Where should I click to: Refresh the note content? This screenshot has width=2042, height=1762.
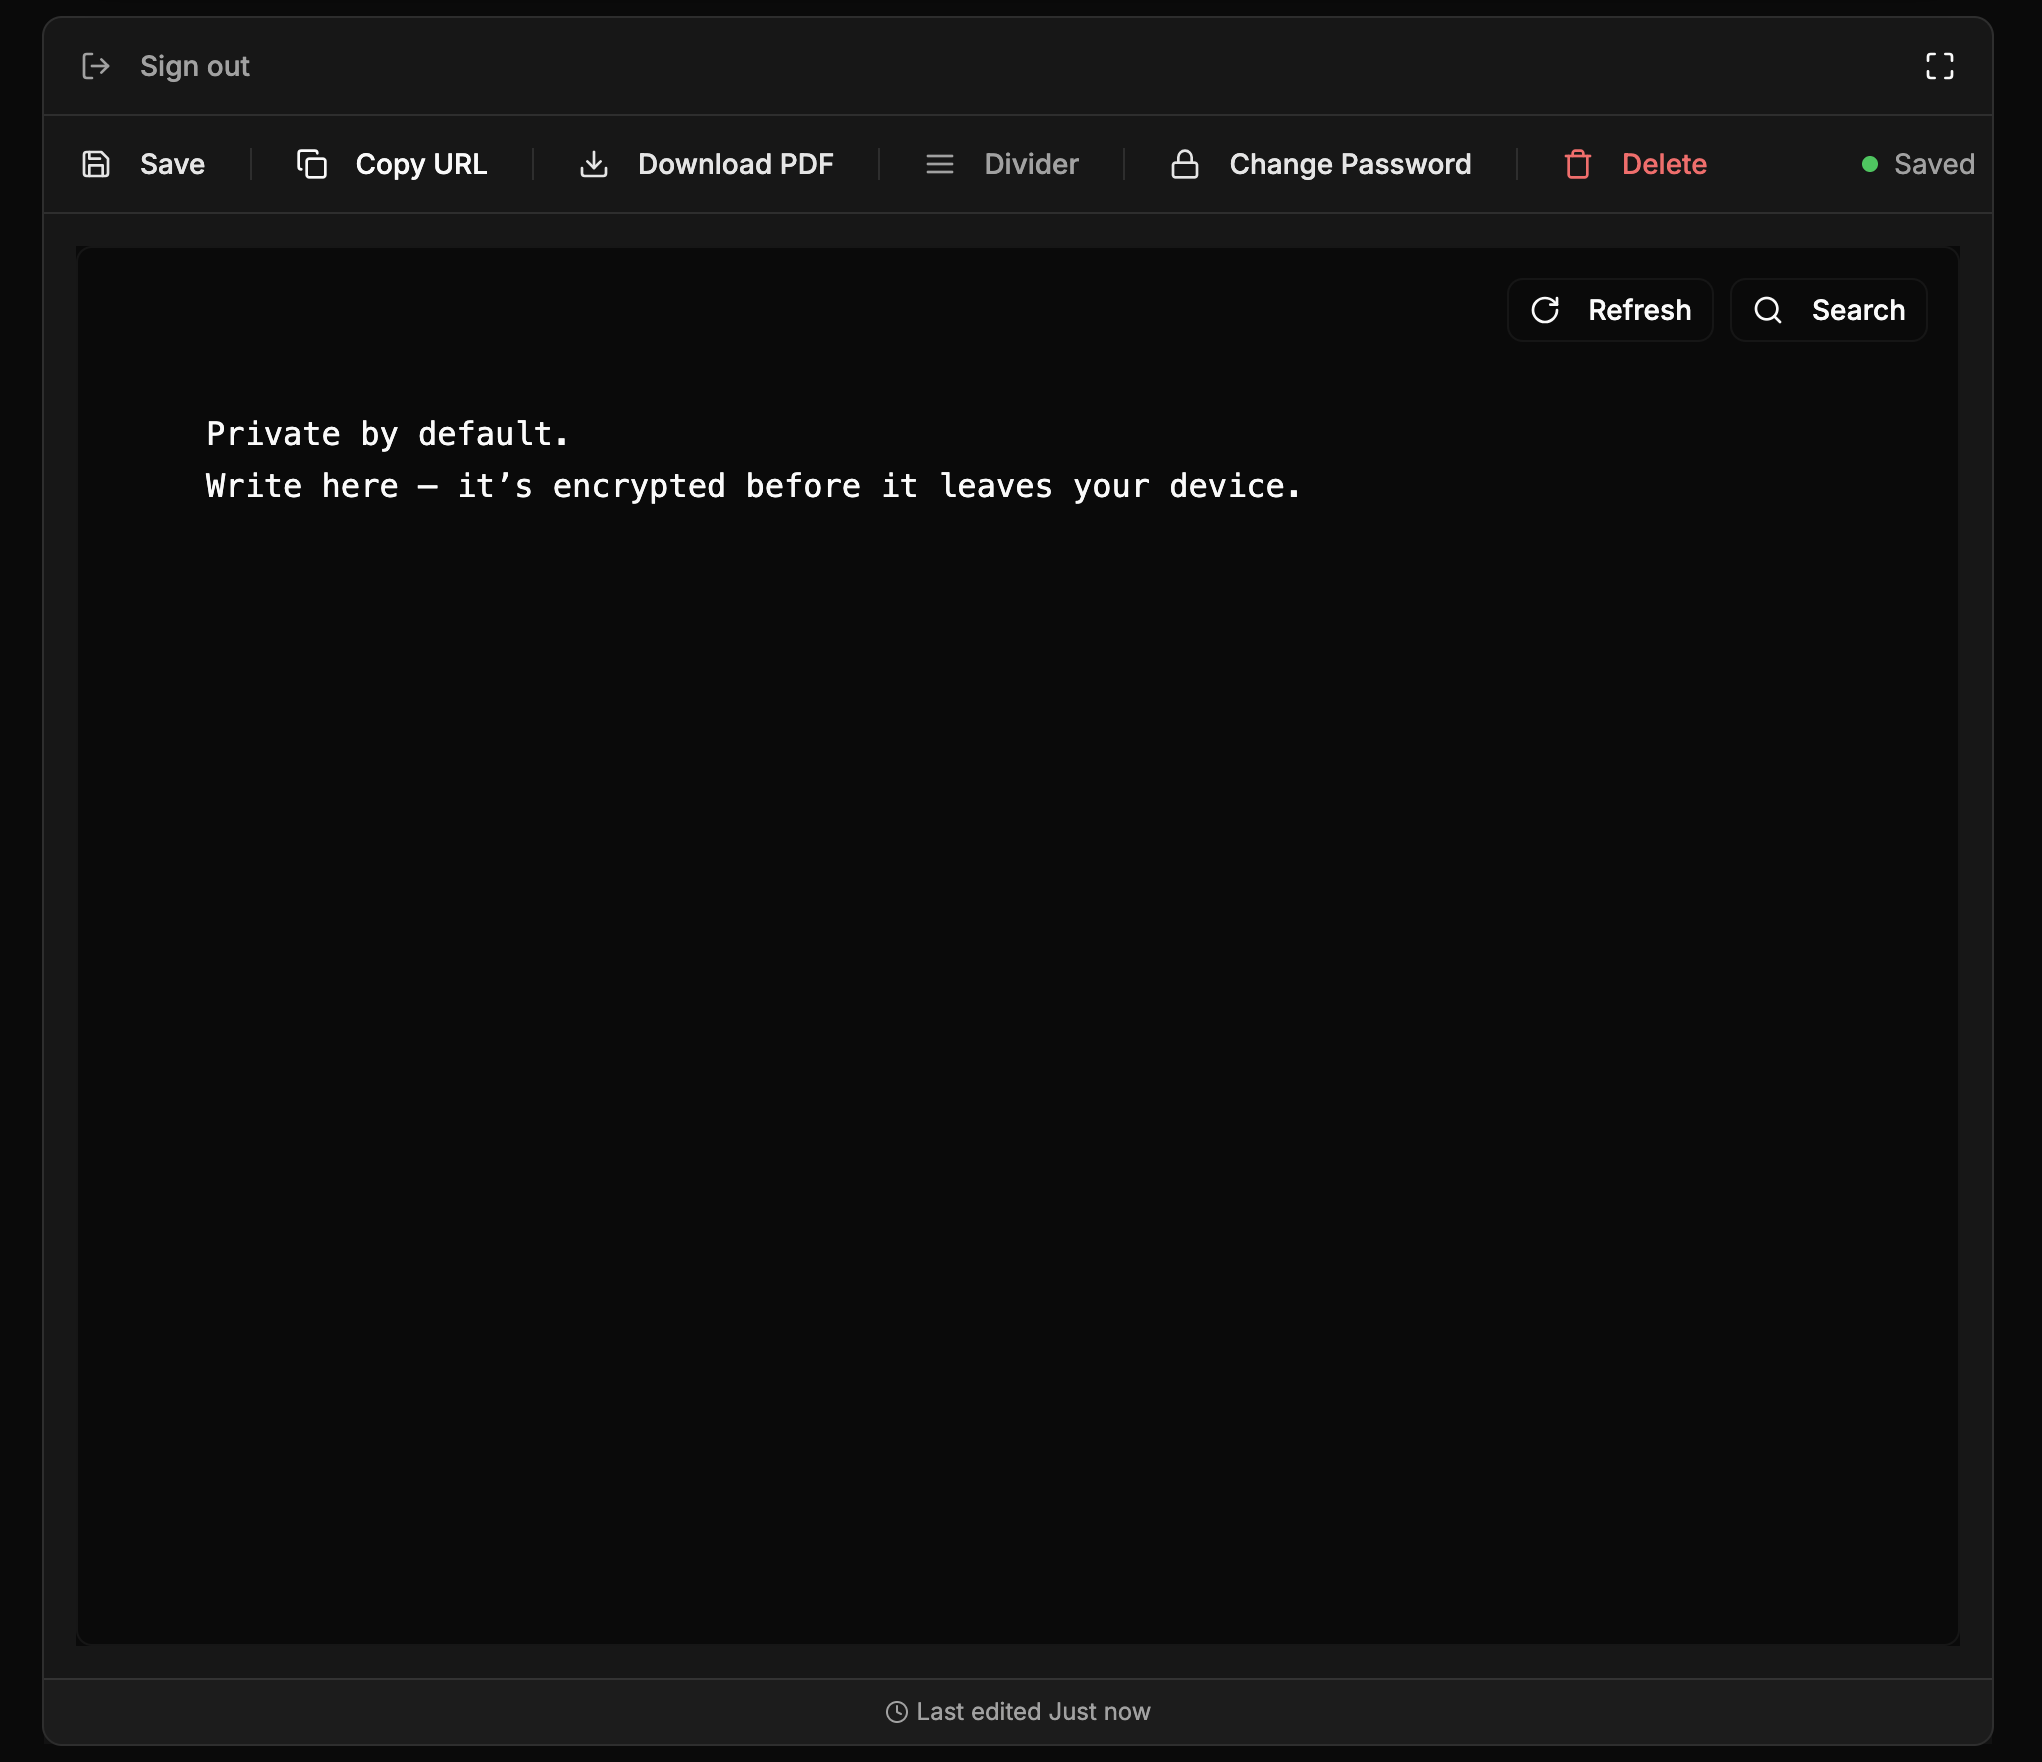1609,310
